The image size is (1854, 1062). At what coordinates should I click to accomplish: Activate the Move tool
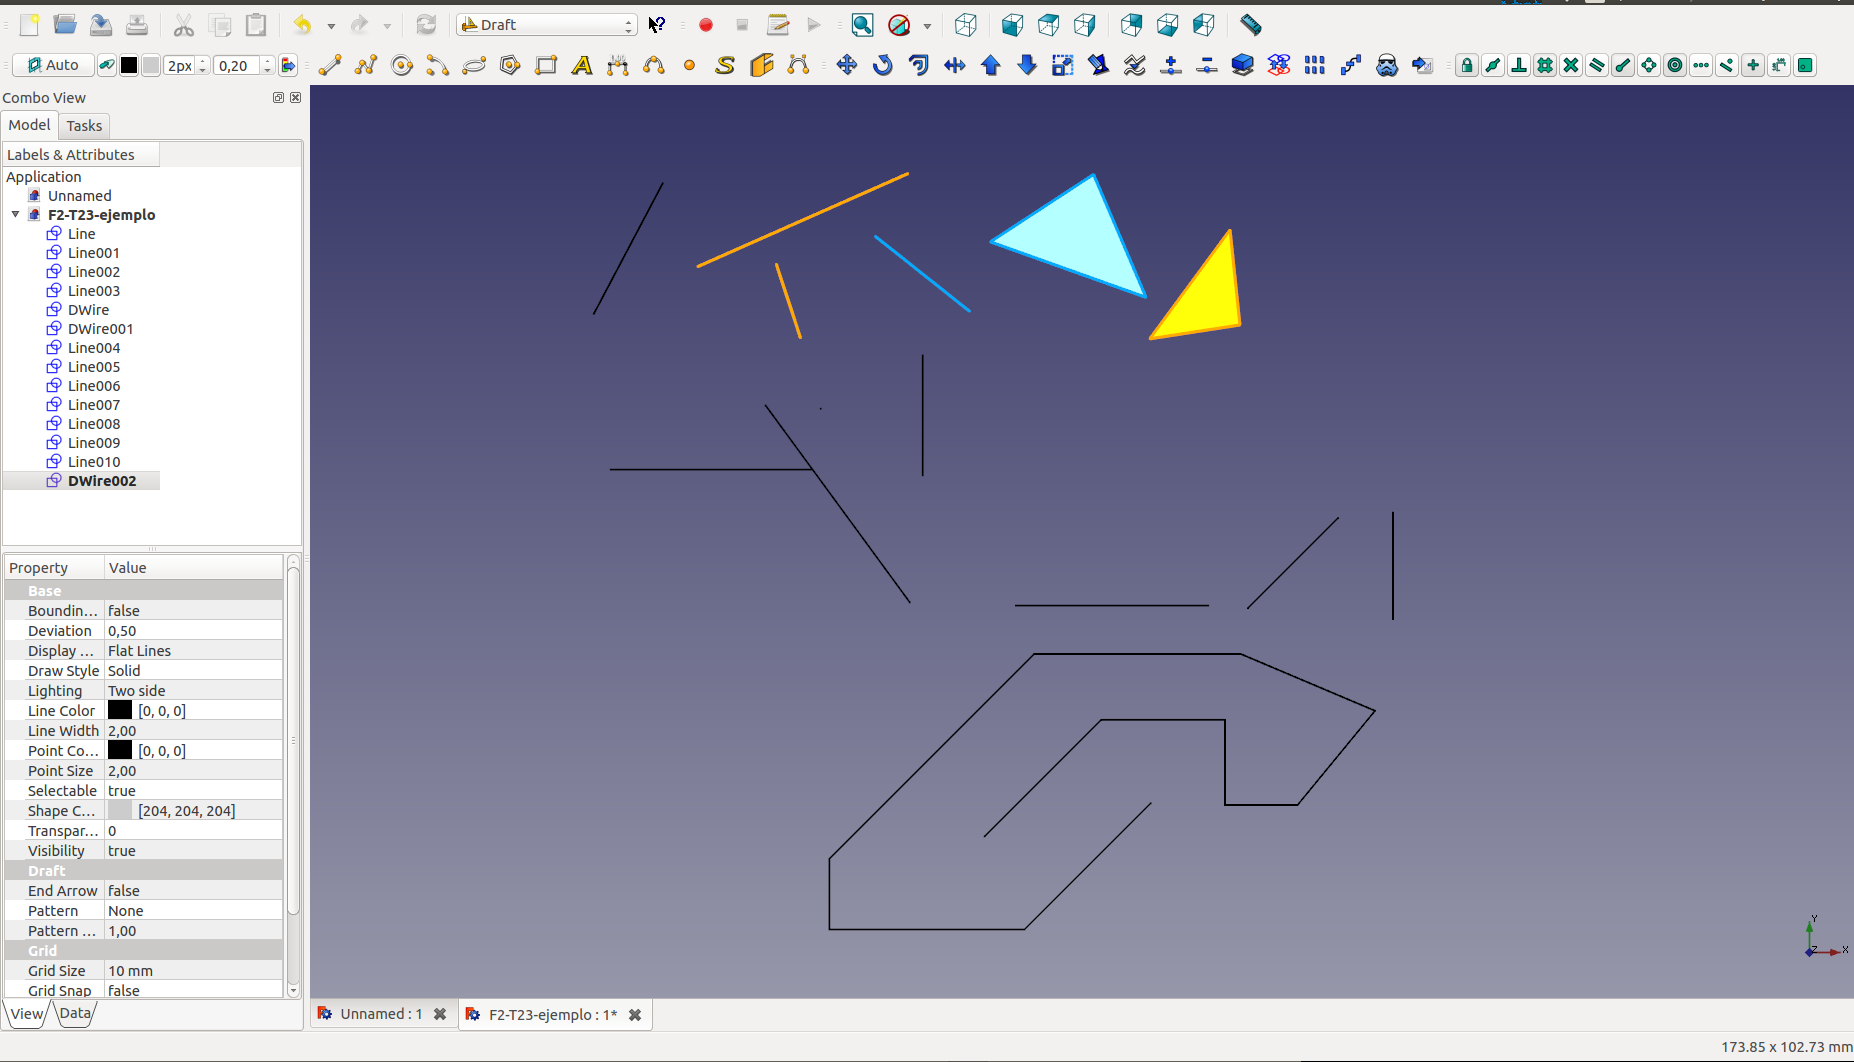pyautogui.click(x=846, y=66)
